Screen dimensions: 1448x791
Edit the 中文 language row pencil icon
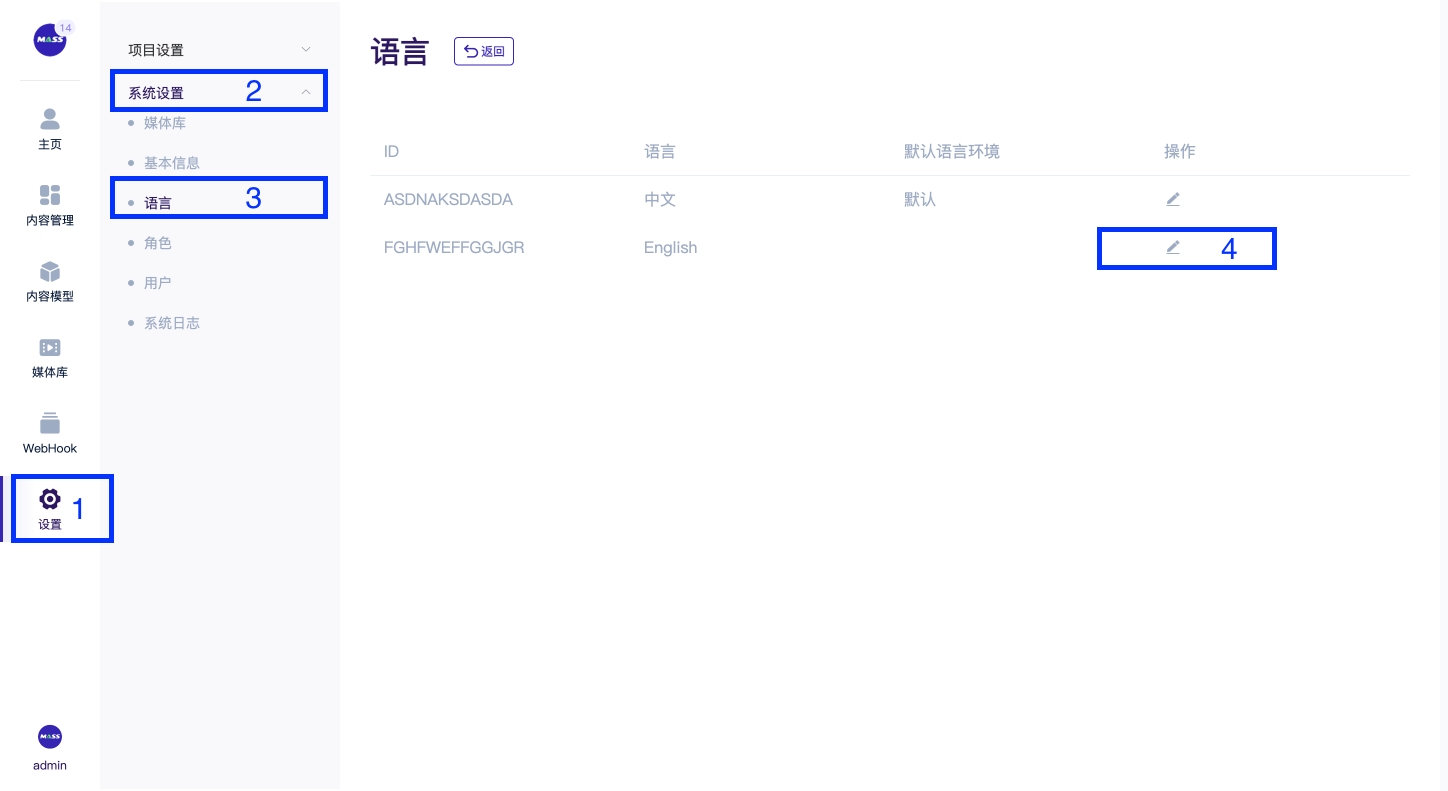[1173, 199]
